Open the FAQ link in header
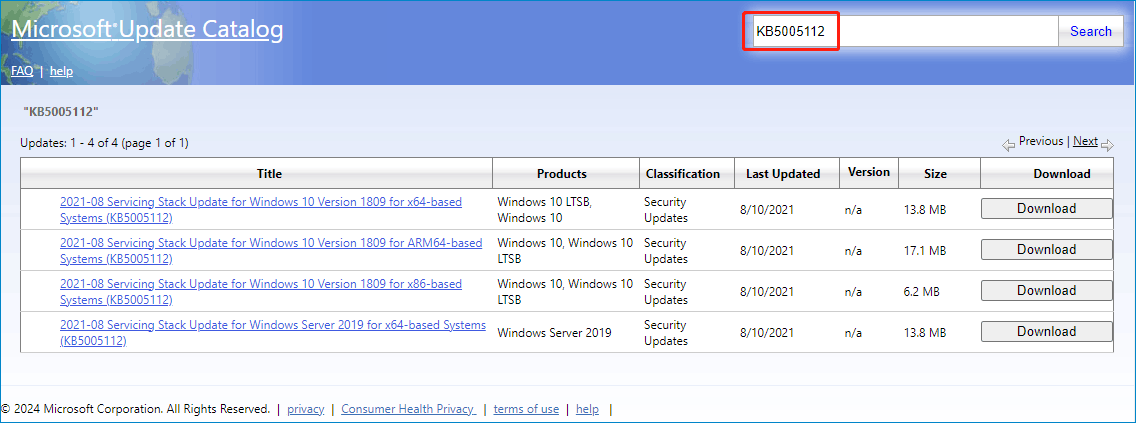The width and height of the screenshot is (1136, 423). (22, 71)
